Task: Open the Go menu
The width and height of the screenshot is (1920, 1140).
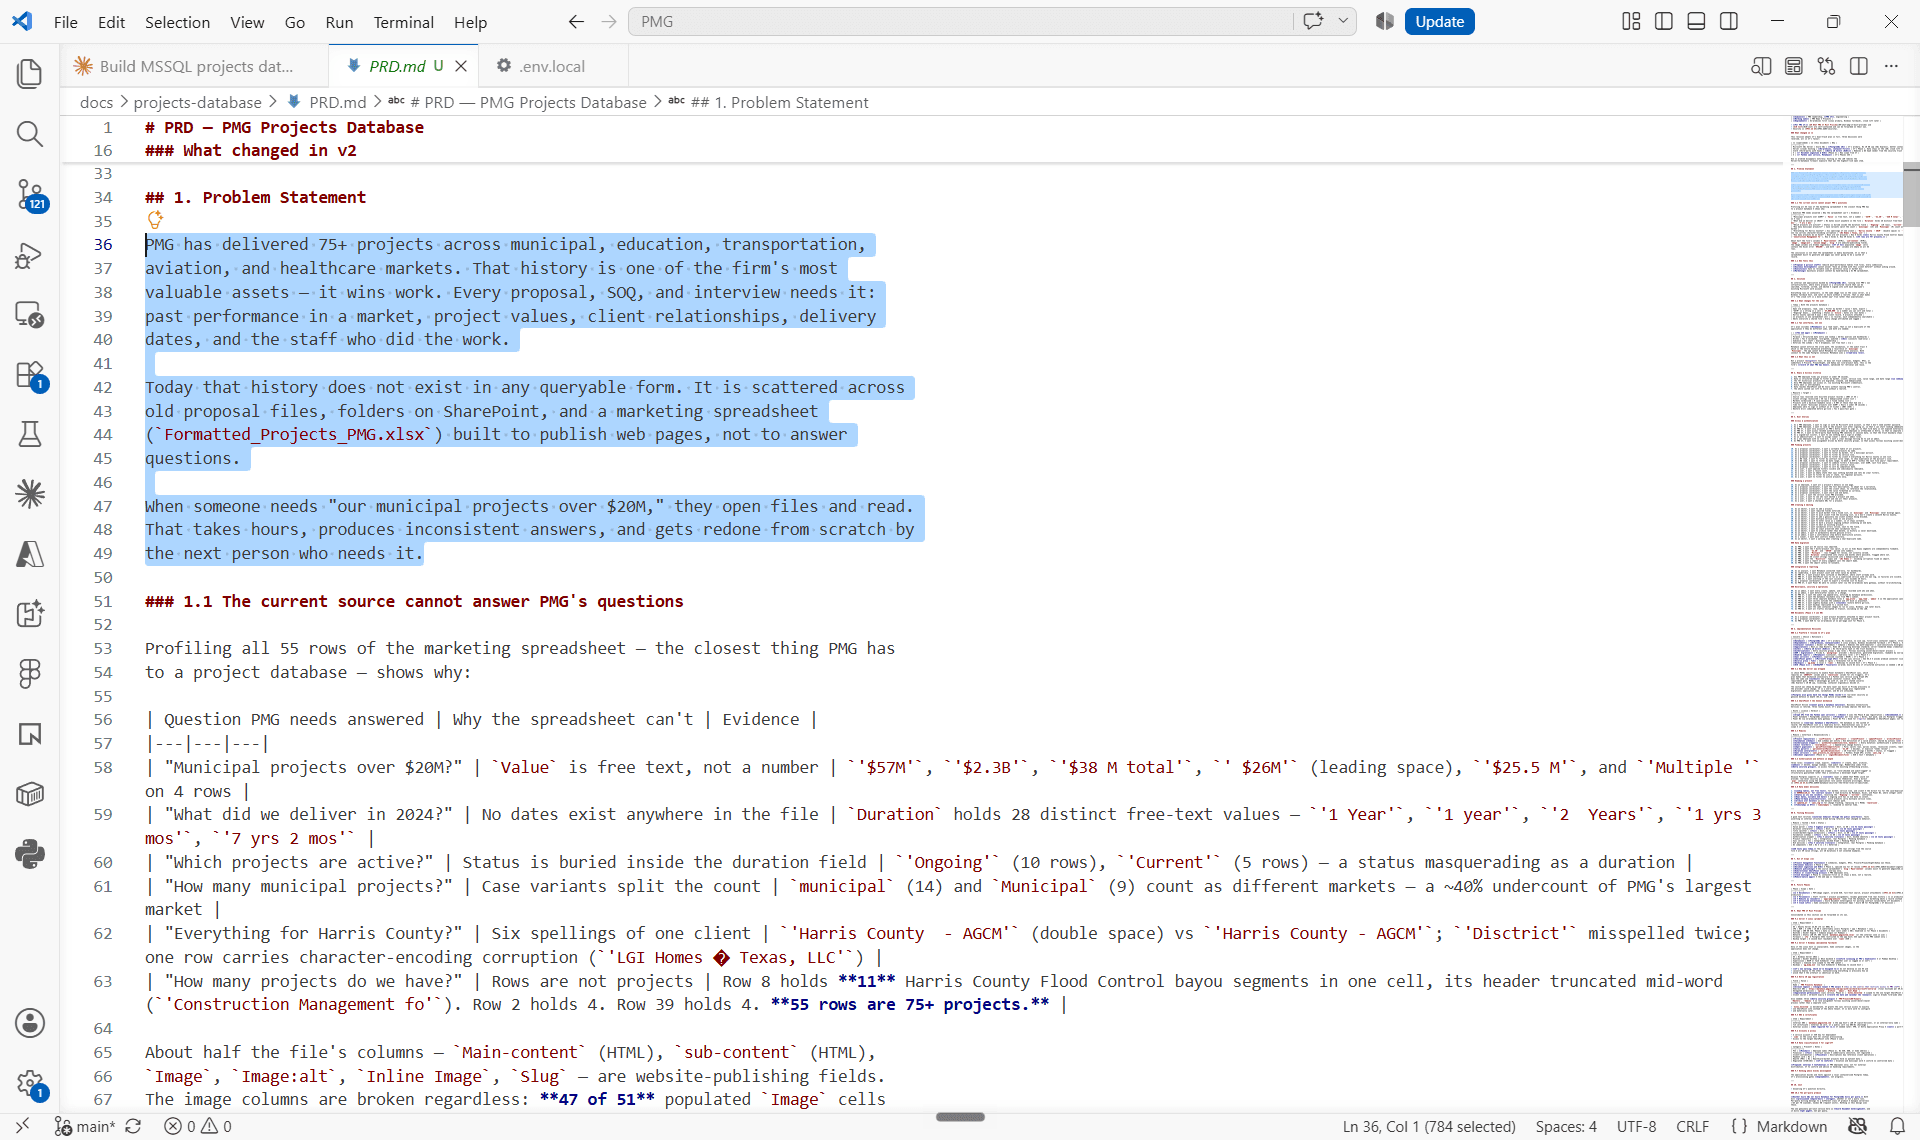Action: tap(295, 22)
